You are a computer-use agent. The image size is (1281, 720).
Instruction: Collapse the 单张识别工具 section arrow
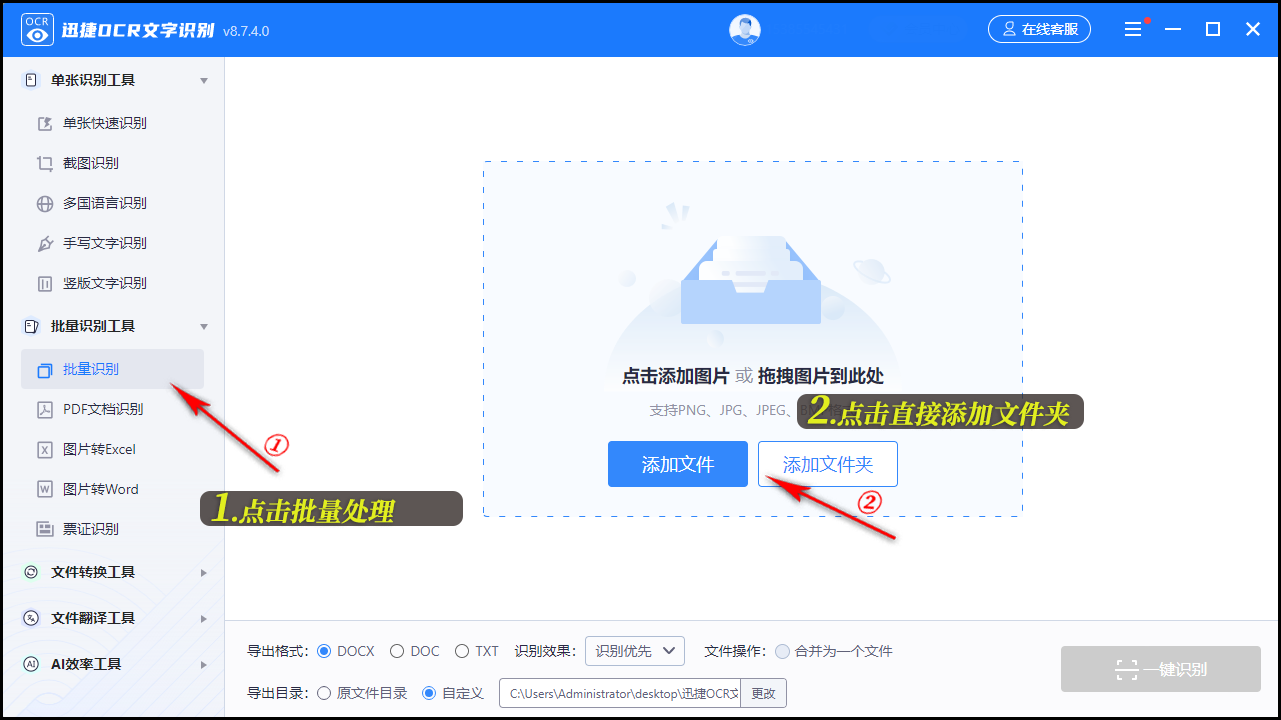(204, 80)
